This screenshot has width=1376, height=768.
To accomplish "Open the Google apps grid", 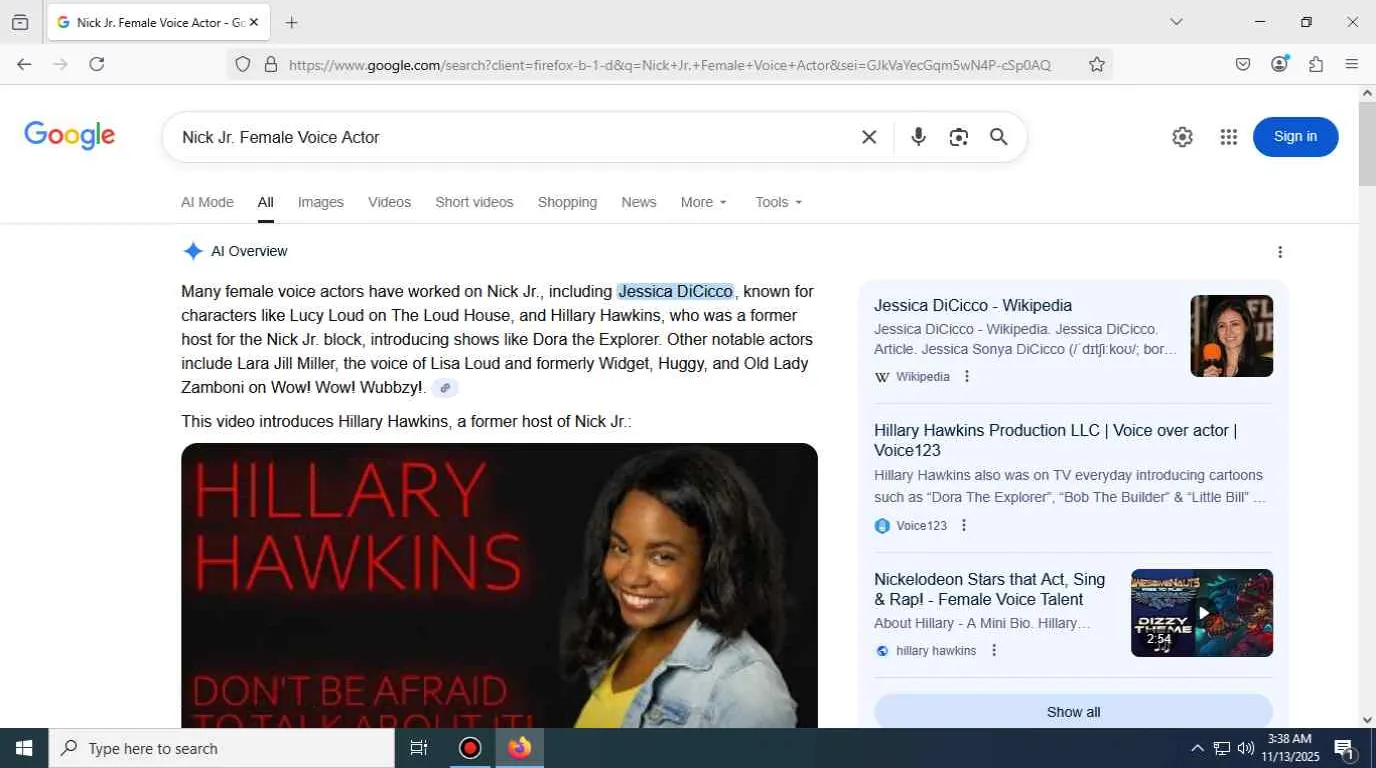I will point(1229,137).
